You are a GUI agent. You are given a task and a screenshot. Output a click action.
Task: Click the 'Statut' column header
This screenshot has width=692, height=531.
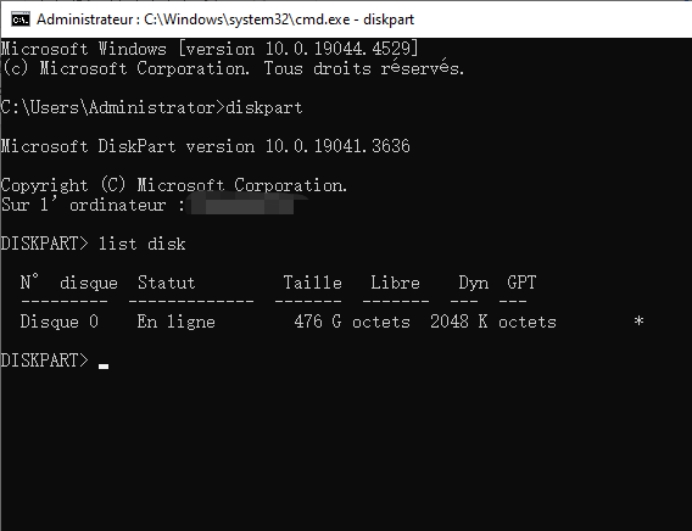(x=166, y=283)
